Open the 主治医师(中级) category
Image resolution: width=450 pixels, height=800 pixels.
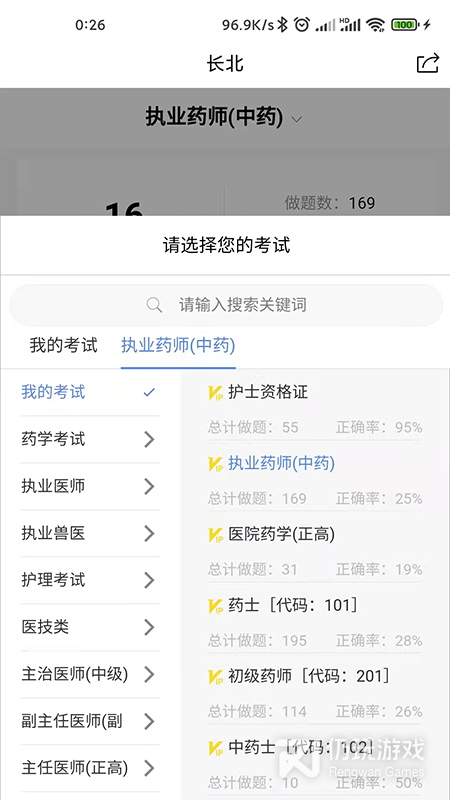click(x=90, y=674)
